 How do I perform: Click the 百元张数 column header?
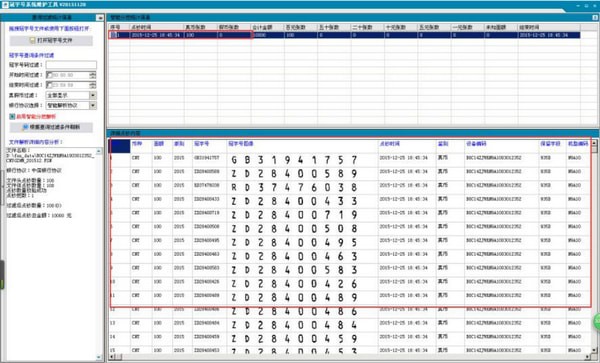[x=300, y=28]
